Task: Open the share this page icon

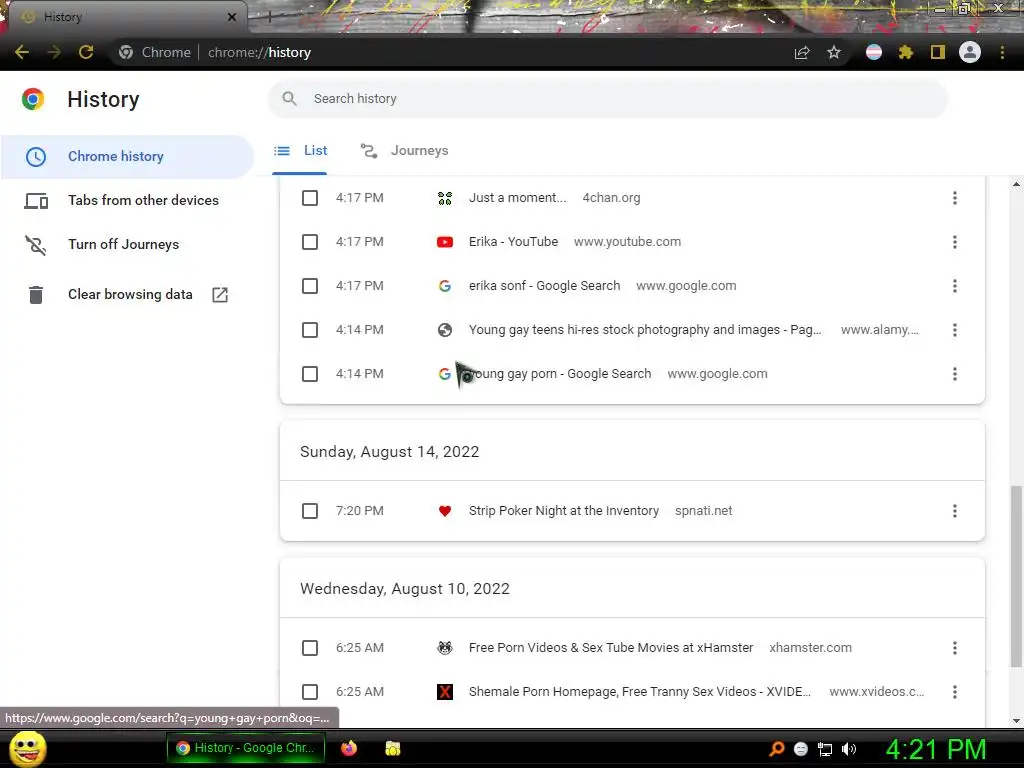Action: tap(802, 52)
